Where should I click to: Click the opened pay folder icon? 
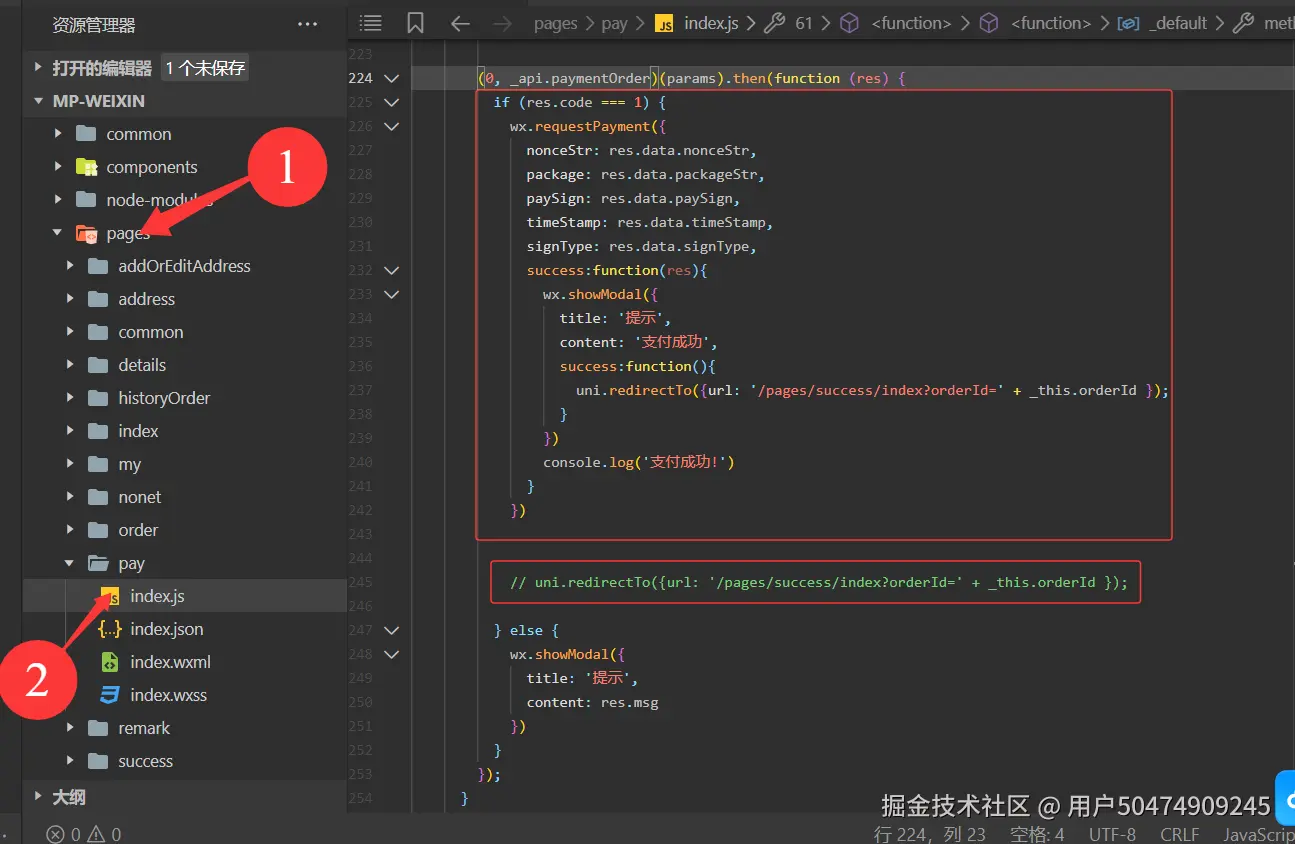[98, 563]
